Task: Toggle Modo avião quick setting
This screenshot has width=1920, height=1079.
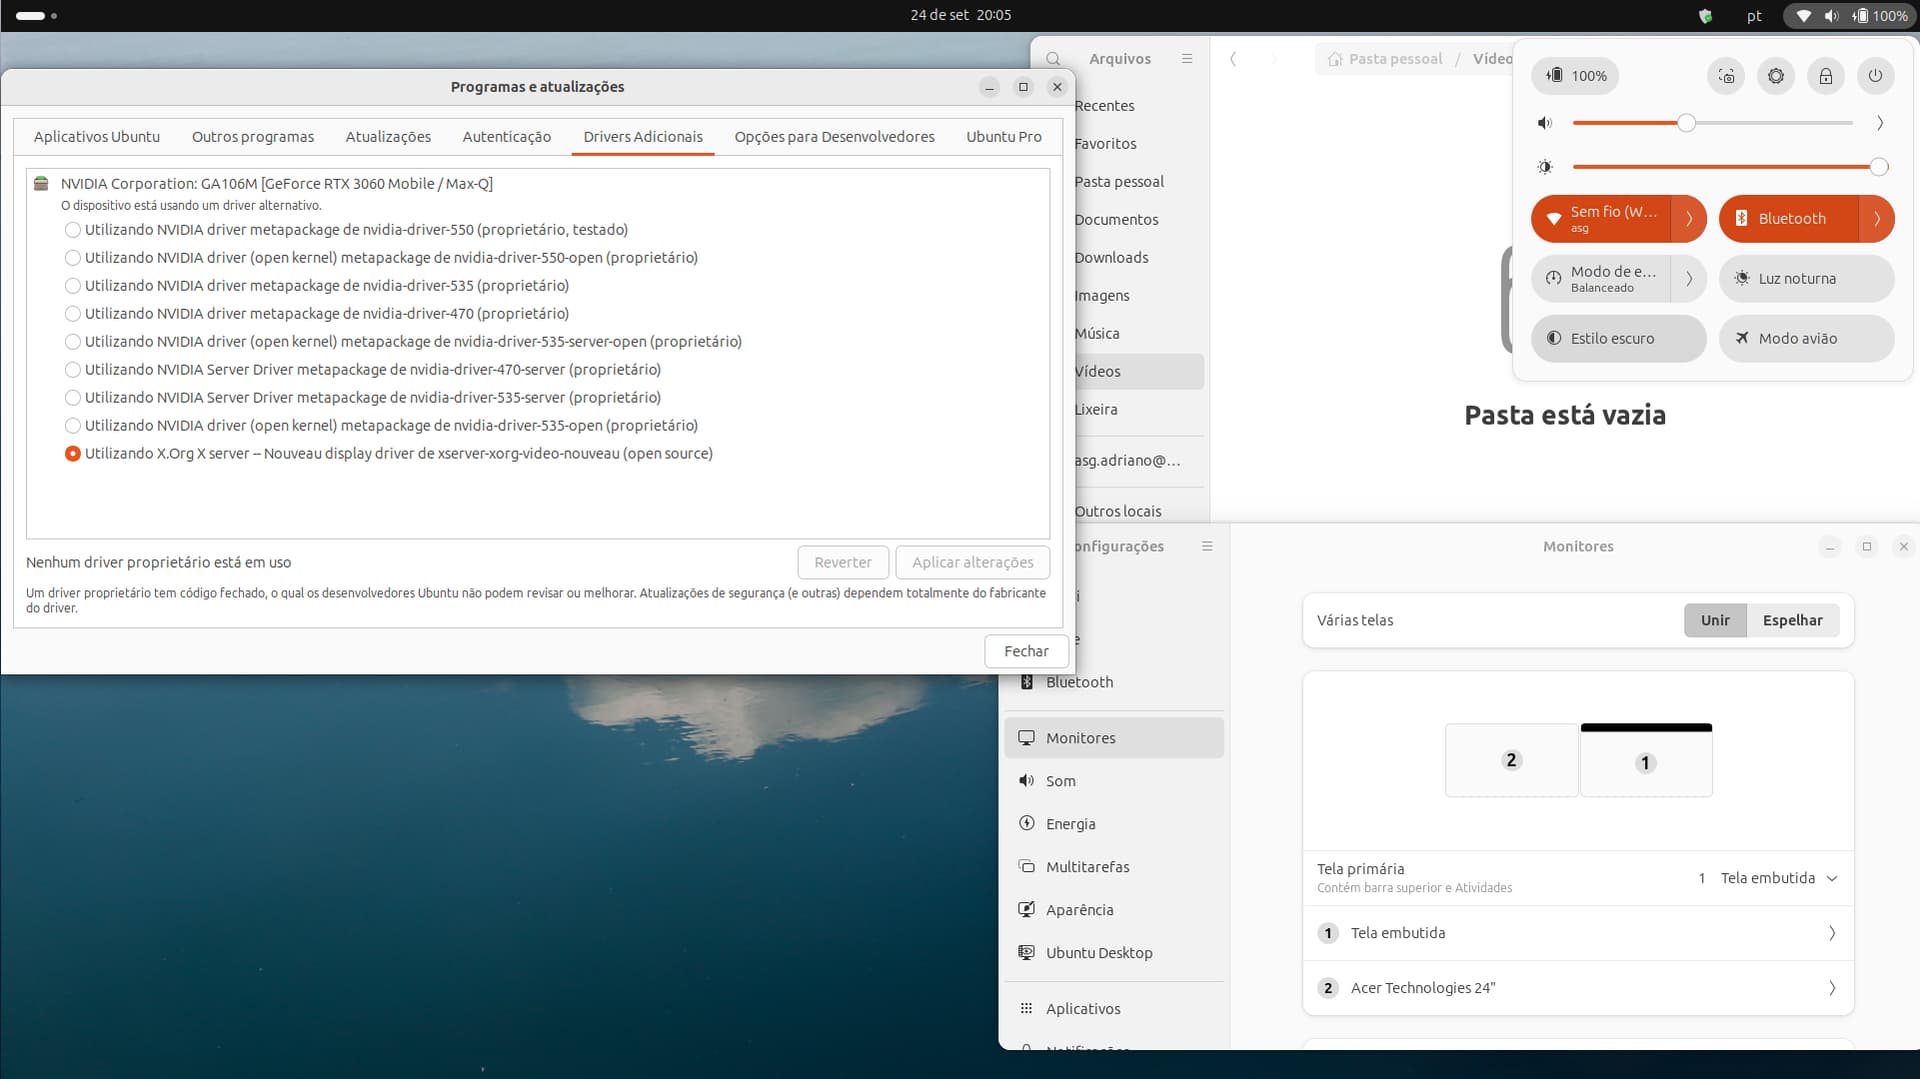Action: pyautogui.click(x=1806, y=339)
